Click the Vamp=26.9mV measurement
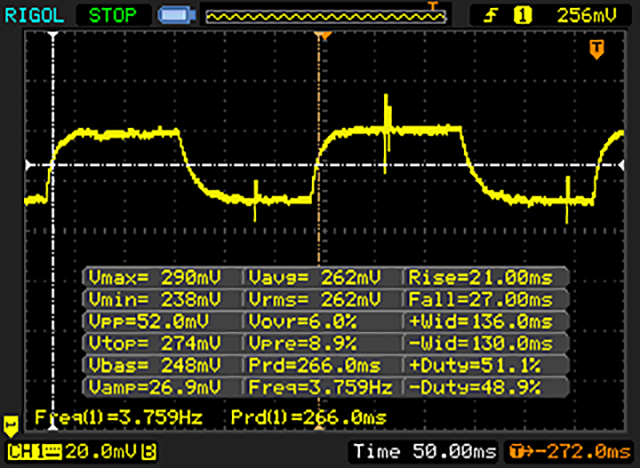The height and width of the screenshot is (468, 640). tap(155, 387)
